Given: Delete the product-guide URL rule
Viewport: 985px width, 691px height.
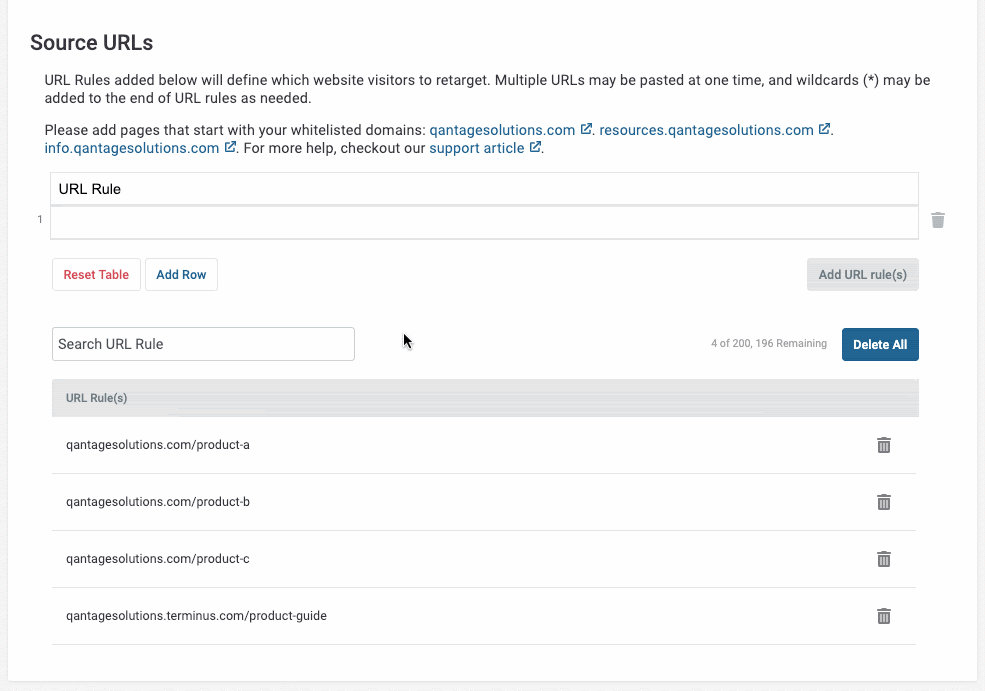Looking at the screenshot, I should coord(884,616).
